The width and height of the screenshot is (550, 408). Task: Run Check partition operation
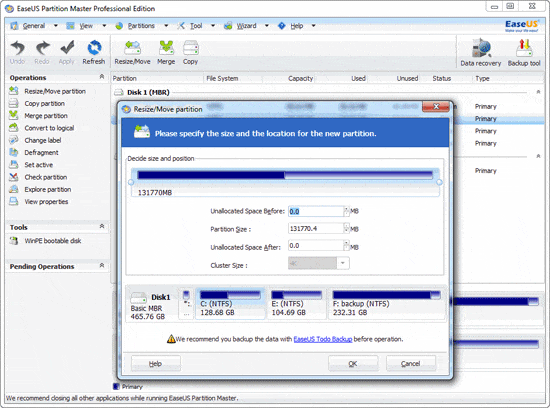coord(45,177)
